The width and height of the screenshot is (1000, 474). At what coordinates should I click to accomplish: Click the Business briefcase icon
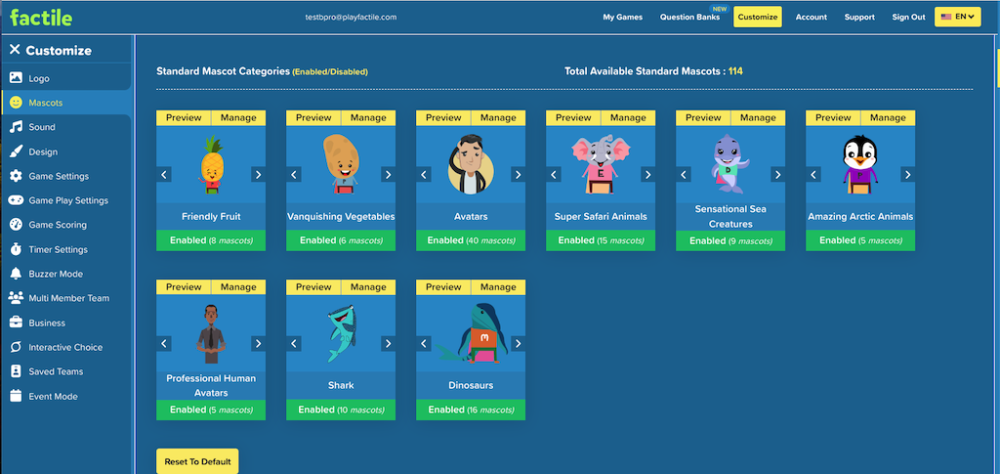pos(16,323)
